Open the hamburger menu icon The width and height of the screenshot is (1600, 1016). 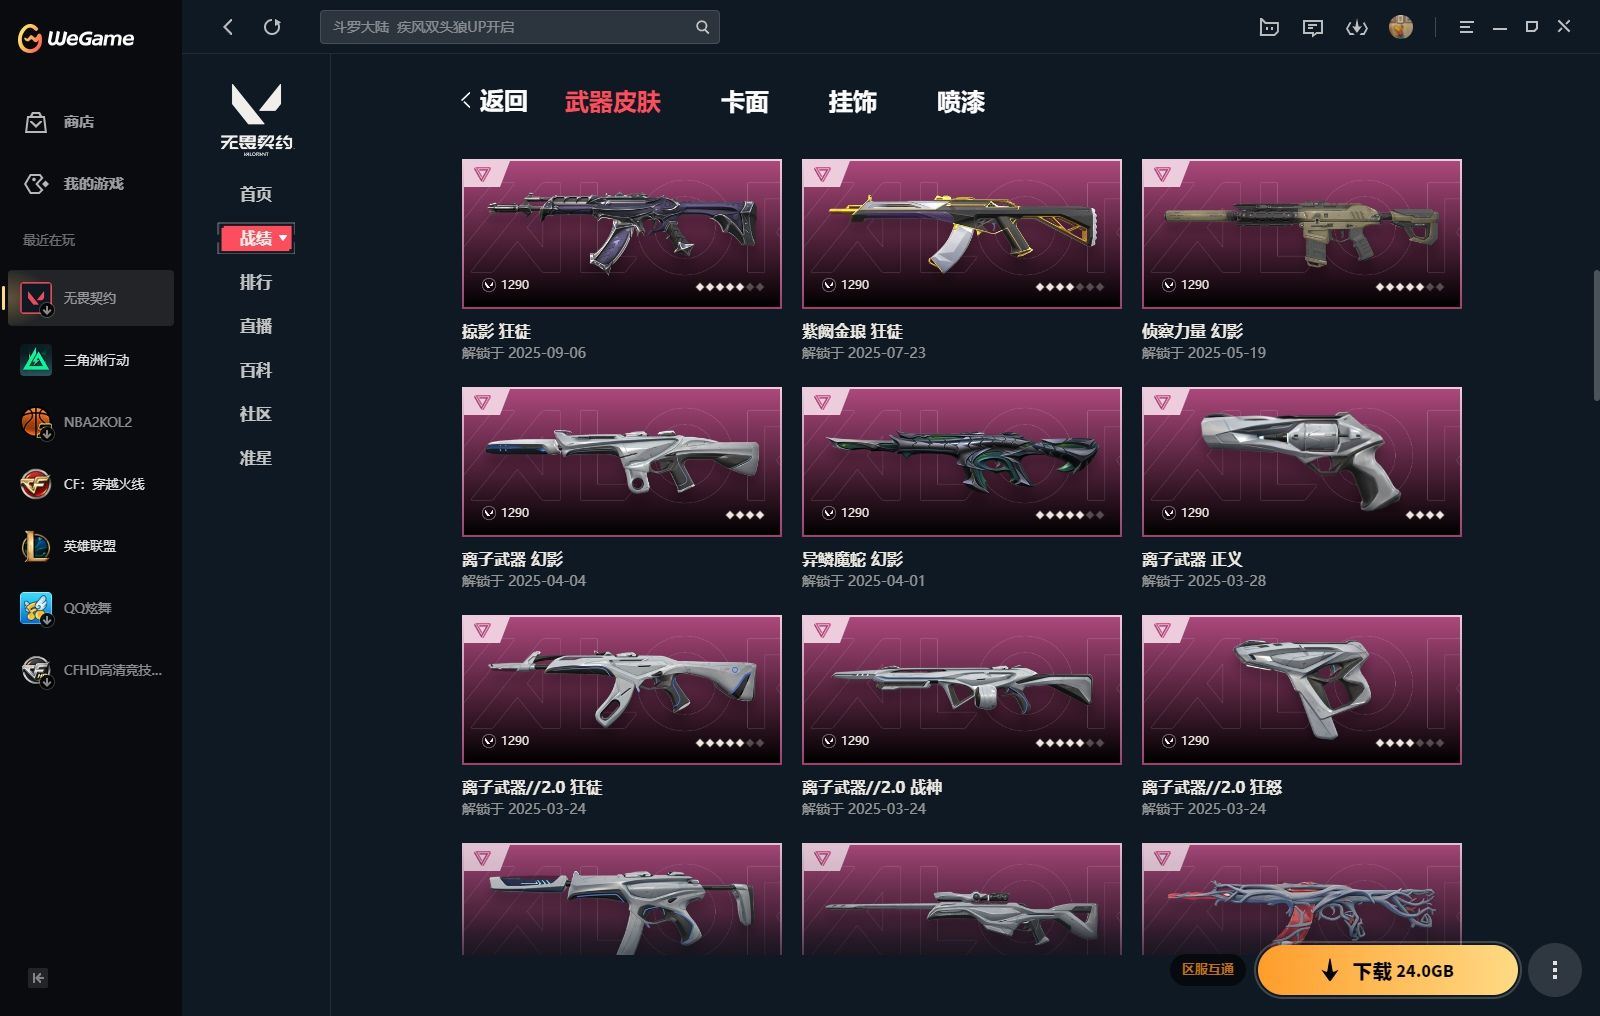click(x=1466, y=28)
